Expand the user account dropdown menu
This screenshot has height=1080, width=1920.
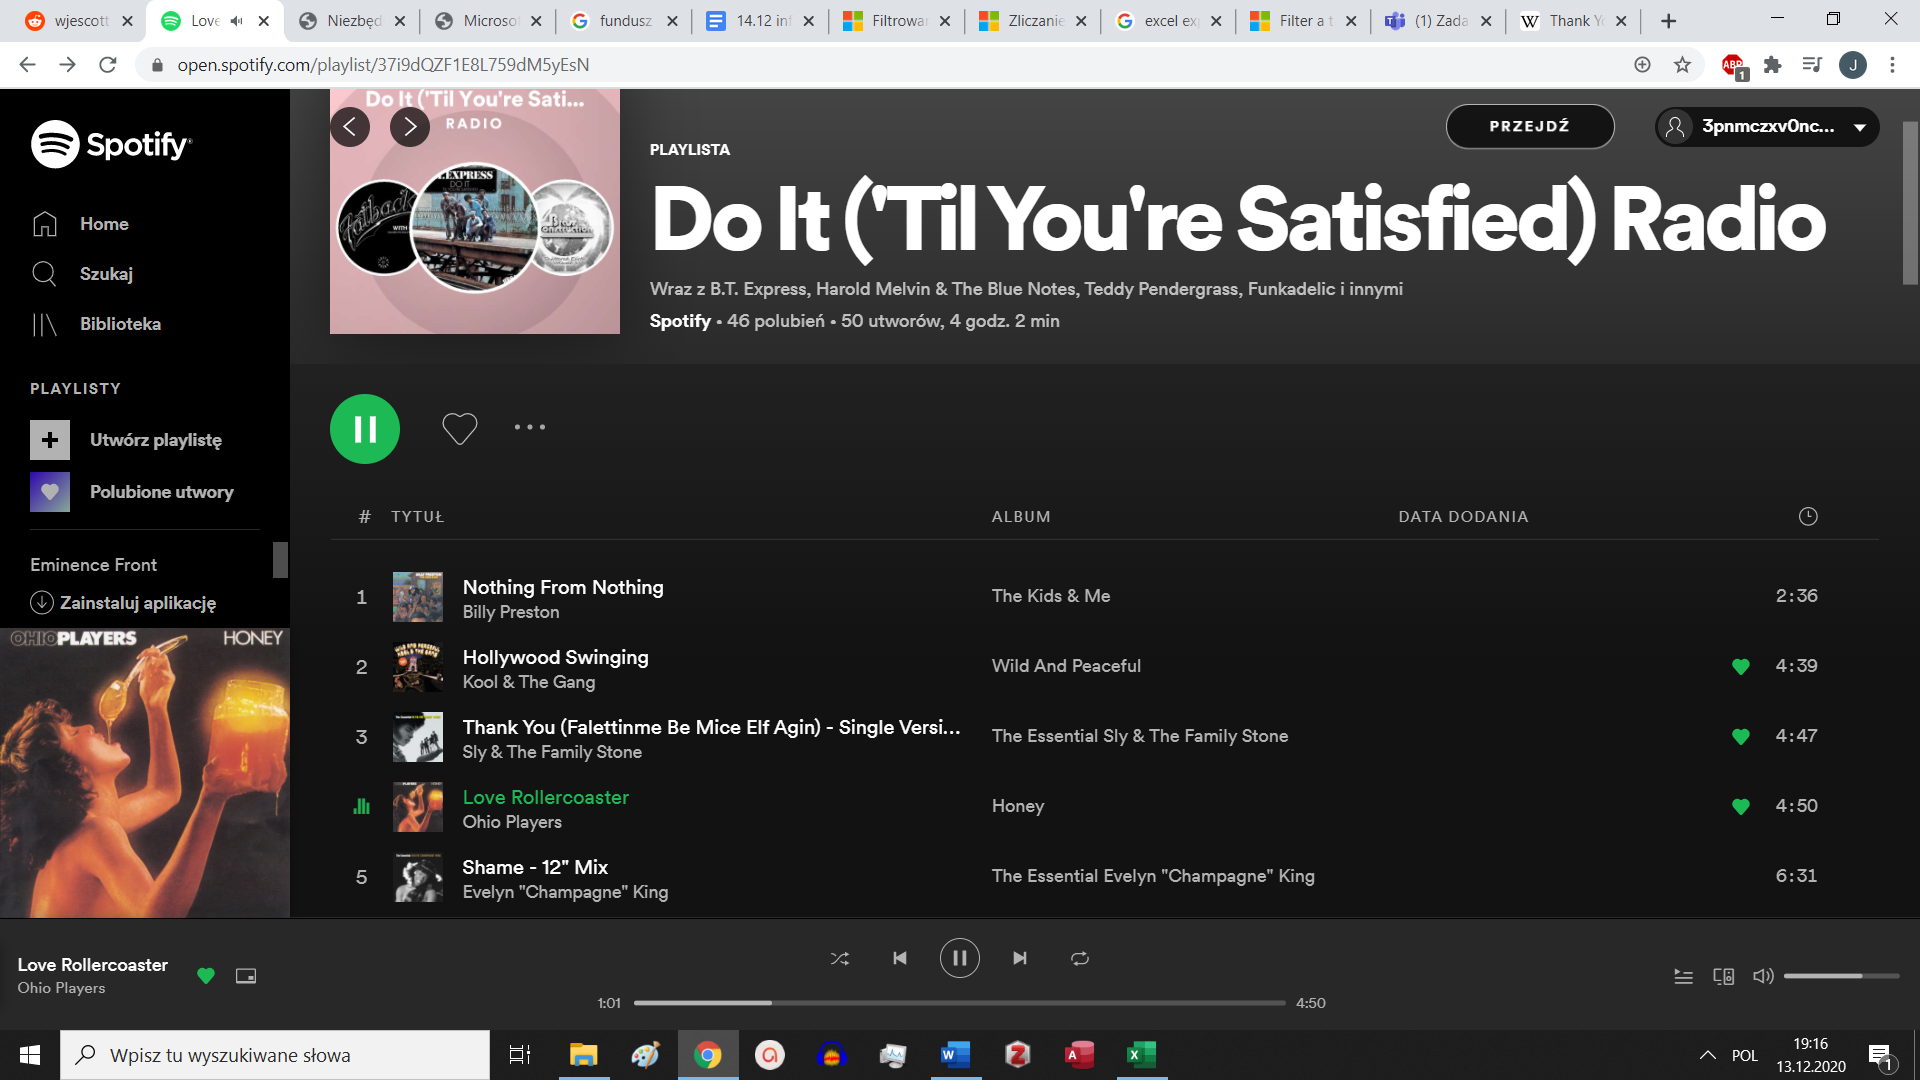[1767, 127]
